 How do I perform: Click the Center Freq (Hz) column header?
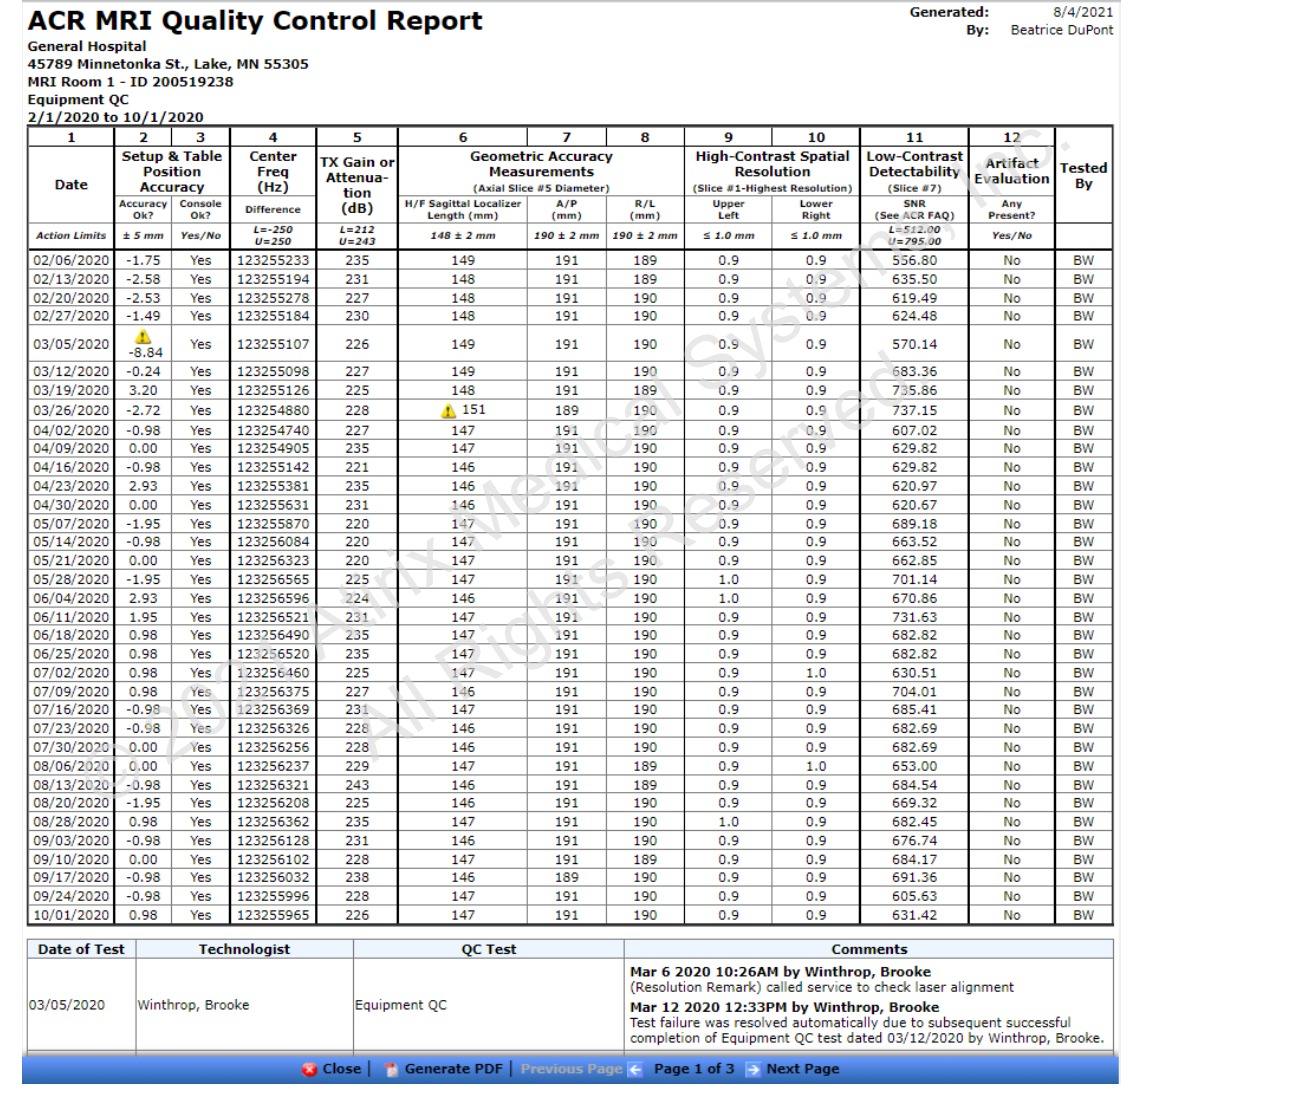[273, 171]
